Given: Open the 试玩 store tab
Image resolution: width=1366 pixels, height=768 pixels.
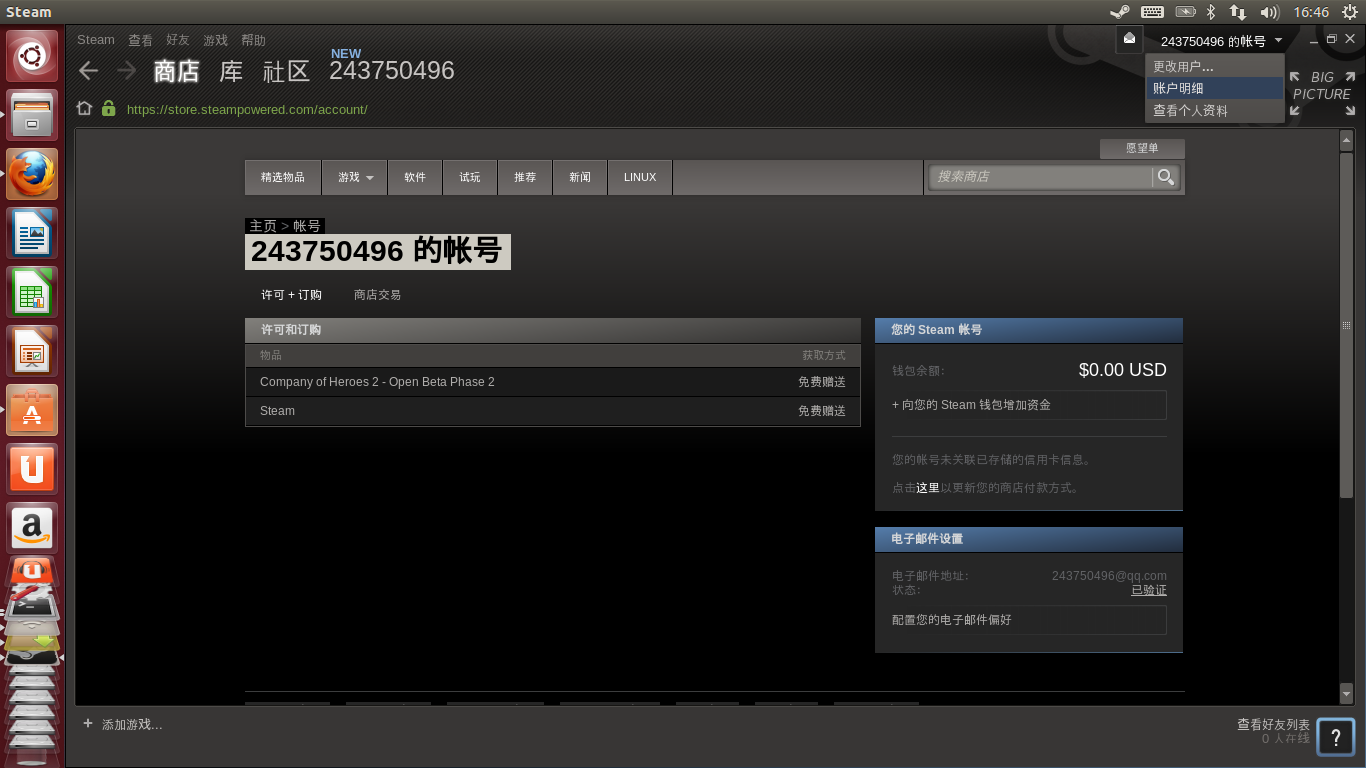Looking at the screenshot, I should pyautogui.click(x=470, y=177).
